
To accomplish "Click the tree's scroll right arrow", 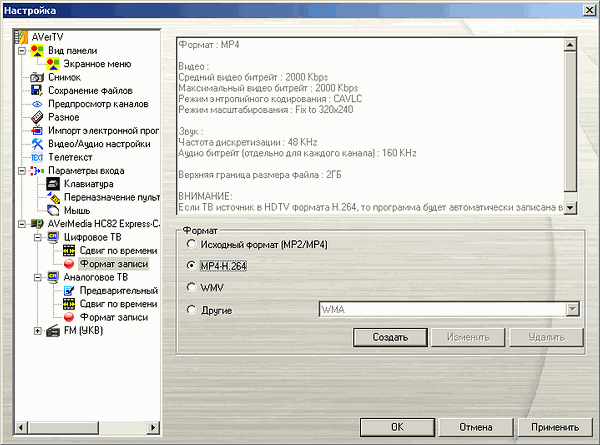I will click(x=153, y=427).
